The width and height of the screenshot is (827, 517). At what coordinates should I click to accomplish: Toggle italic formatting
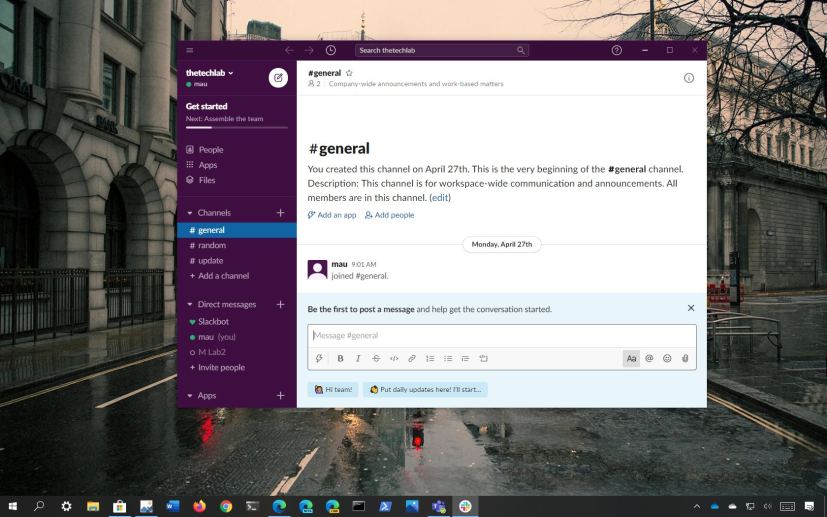click(x=358, y=358)
